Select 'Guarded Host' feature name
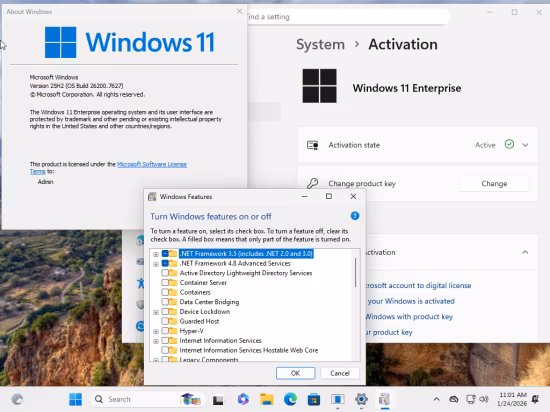 coord(199,321)
